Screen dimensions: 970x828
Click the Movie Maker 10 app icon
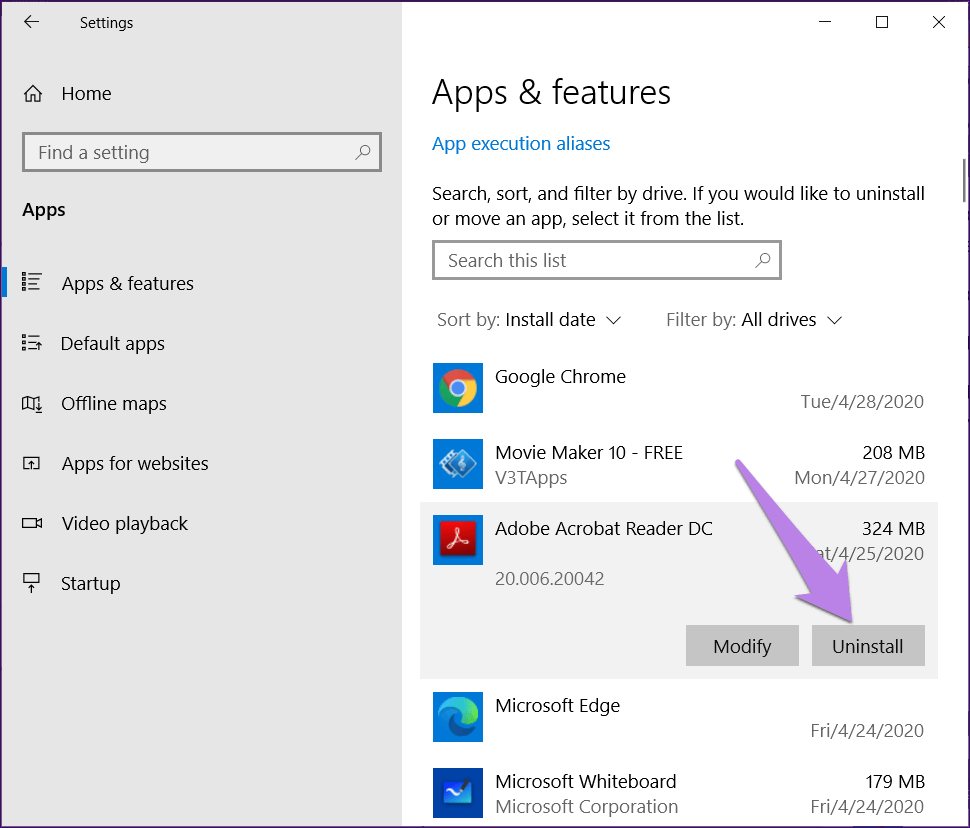[458, 464]
